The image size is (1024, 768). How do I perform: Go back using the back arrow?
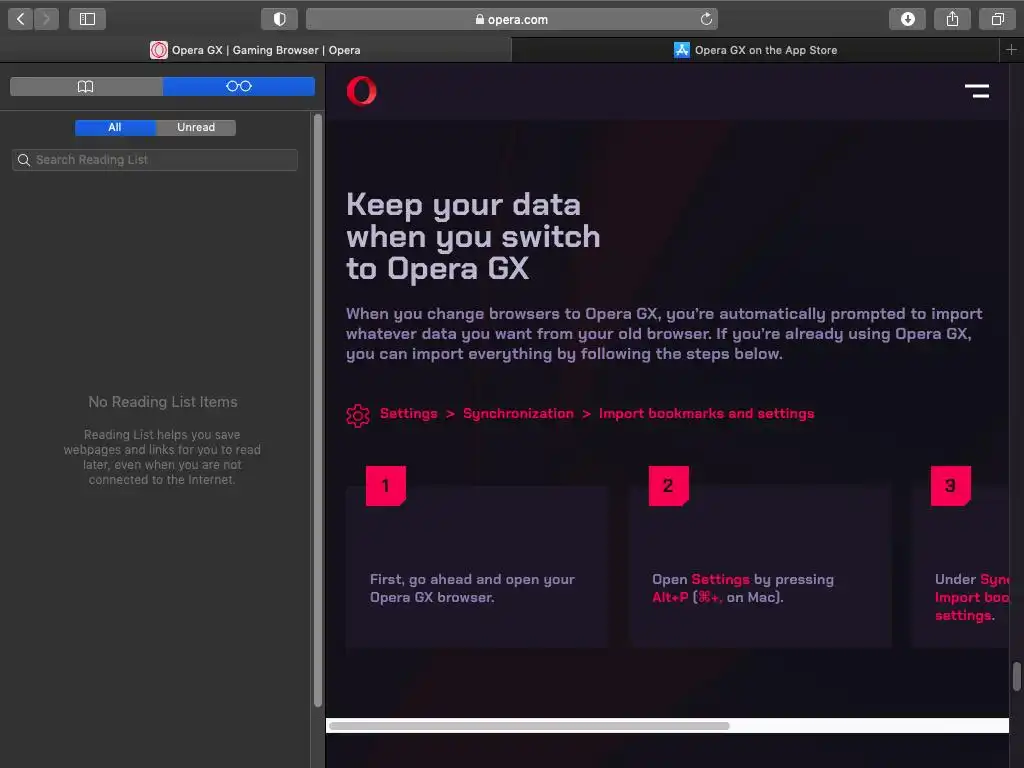[x=20, y=19]
